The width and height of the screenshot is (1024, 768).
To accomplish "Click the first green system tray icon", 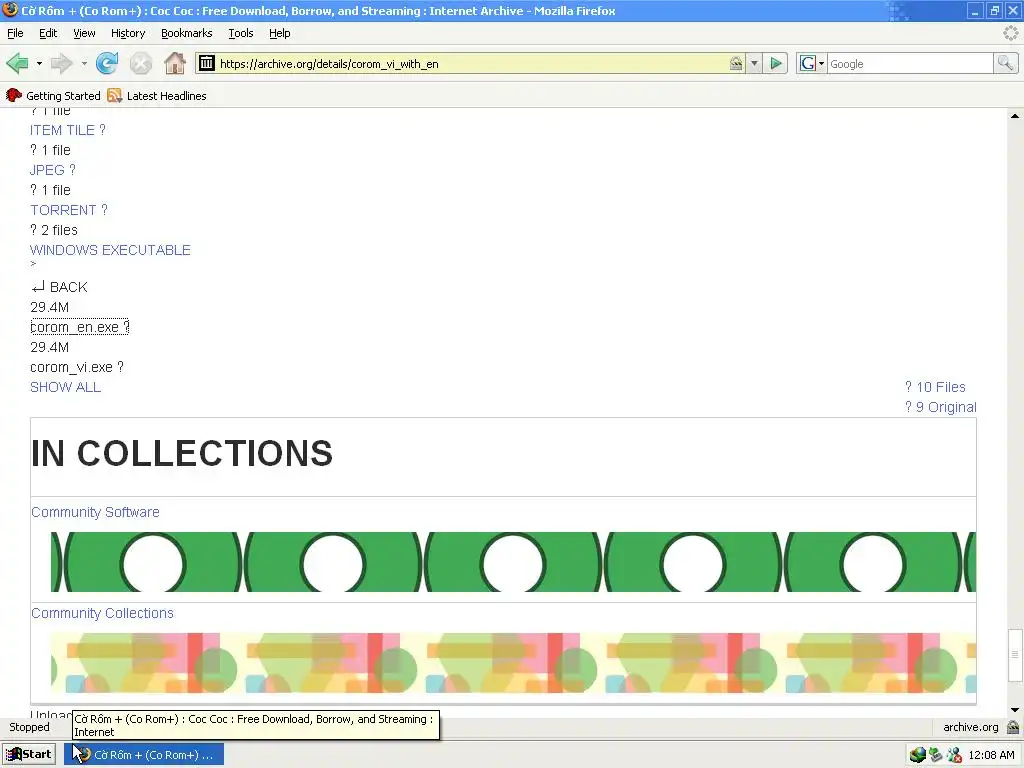I will point(918,755).
